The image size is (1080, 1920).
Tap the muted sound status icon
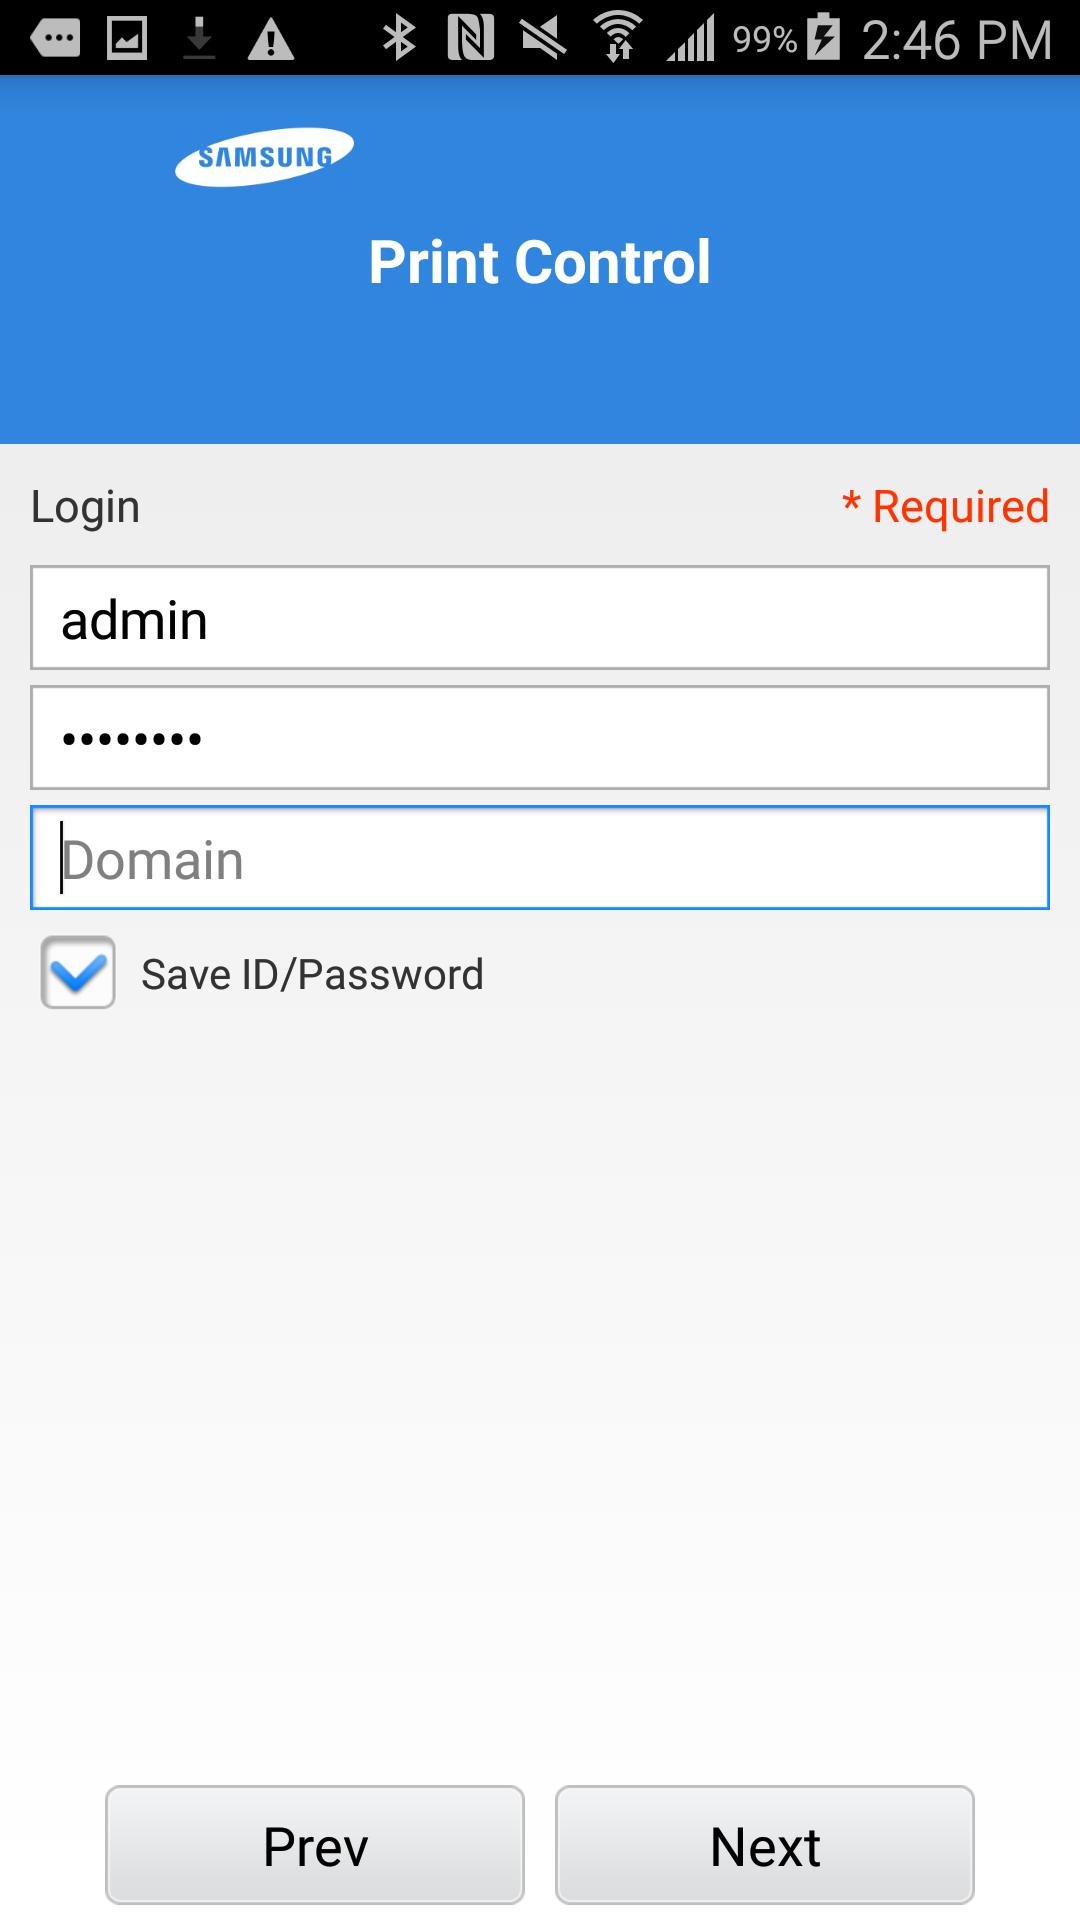(x=543, y=36)
